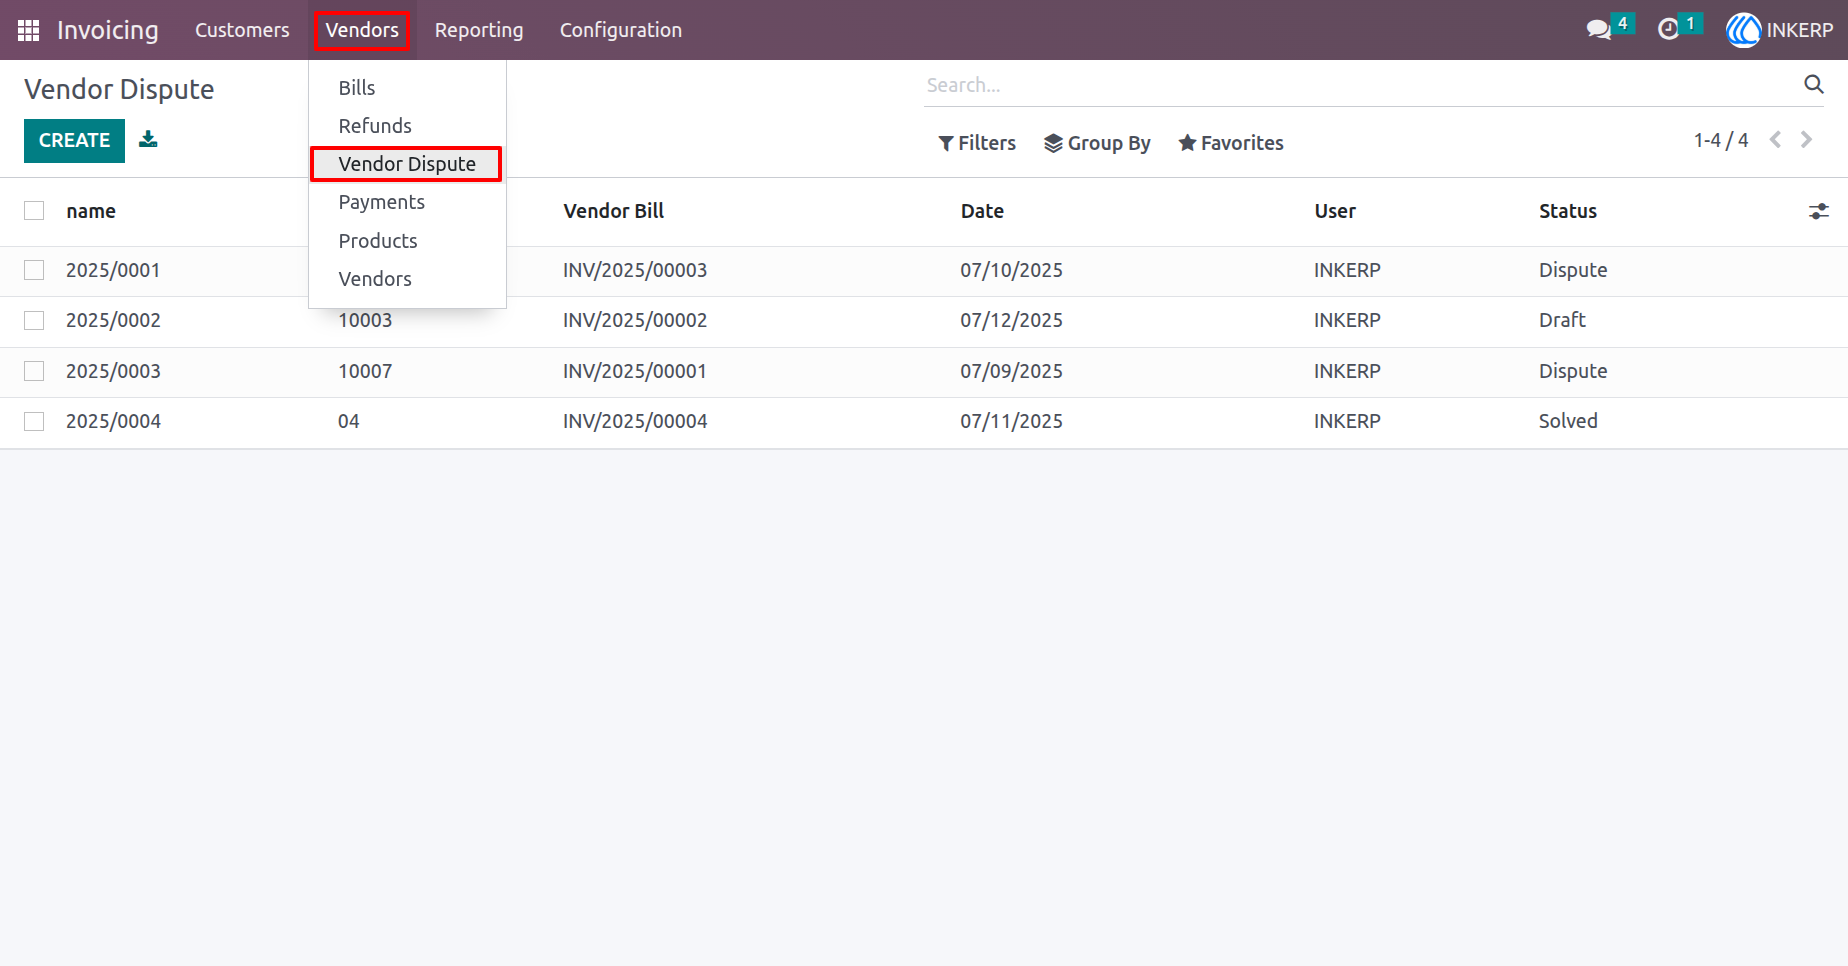Expand the Filters dropdown
The image size is (1848, 966).
pos(977,143)
